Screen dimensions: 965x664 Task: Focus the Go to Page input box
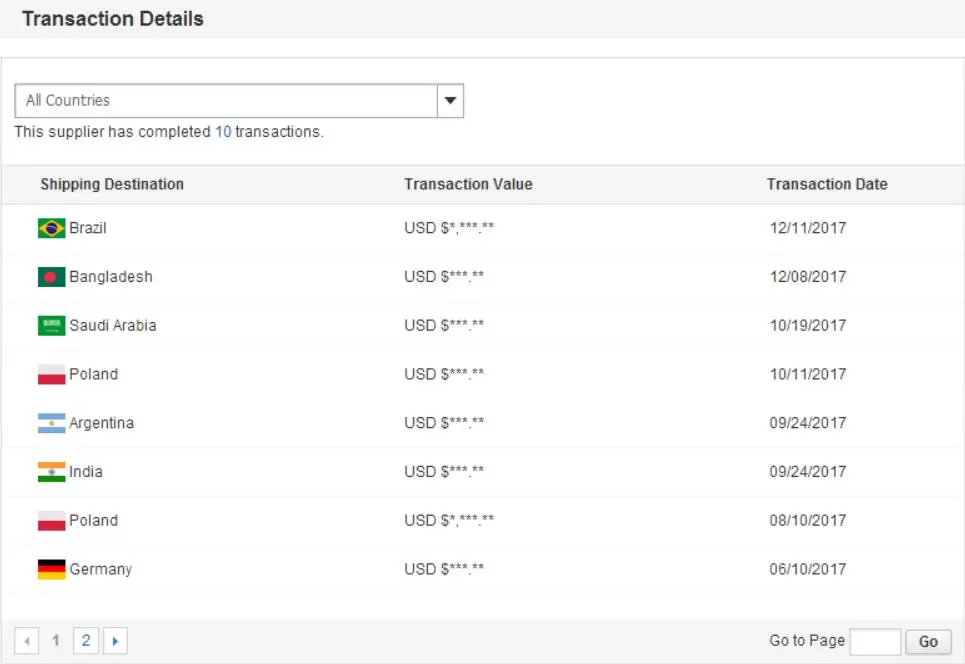pos(875,642)
